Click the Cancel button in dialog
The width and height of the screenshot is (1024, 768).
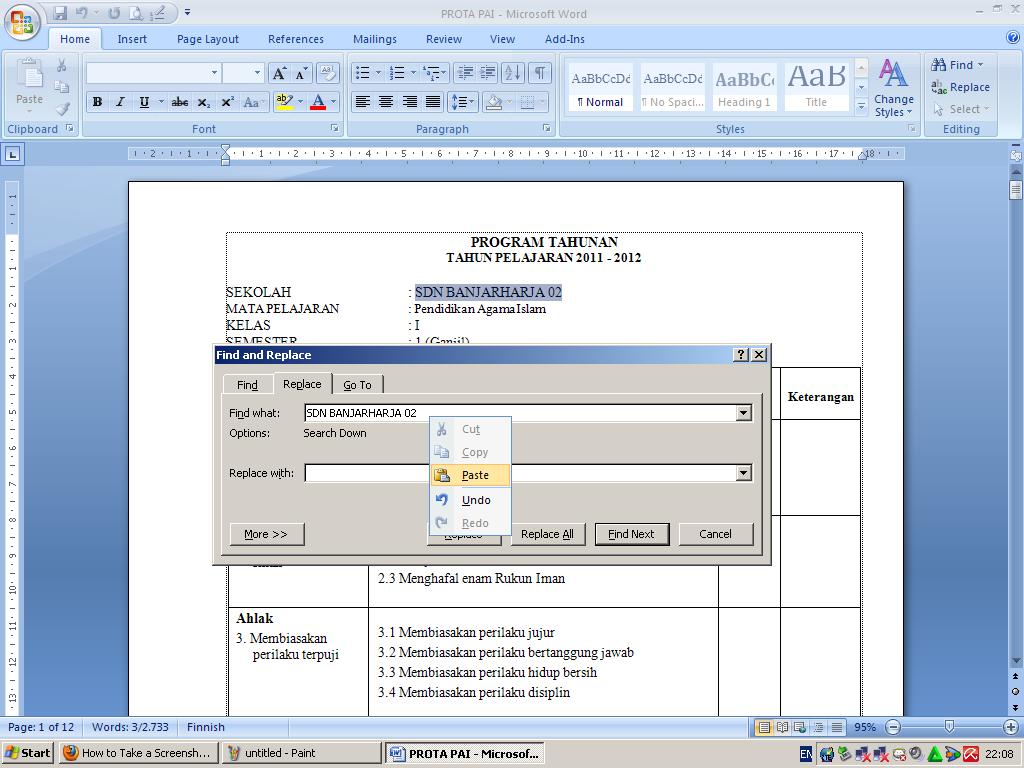point(716,534)
